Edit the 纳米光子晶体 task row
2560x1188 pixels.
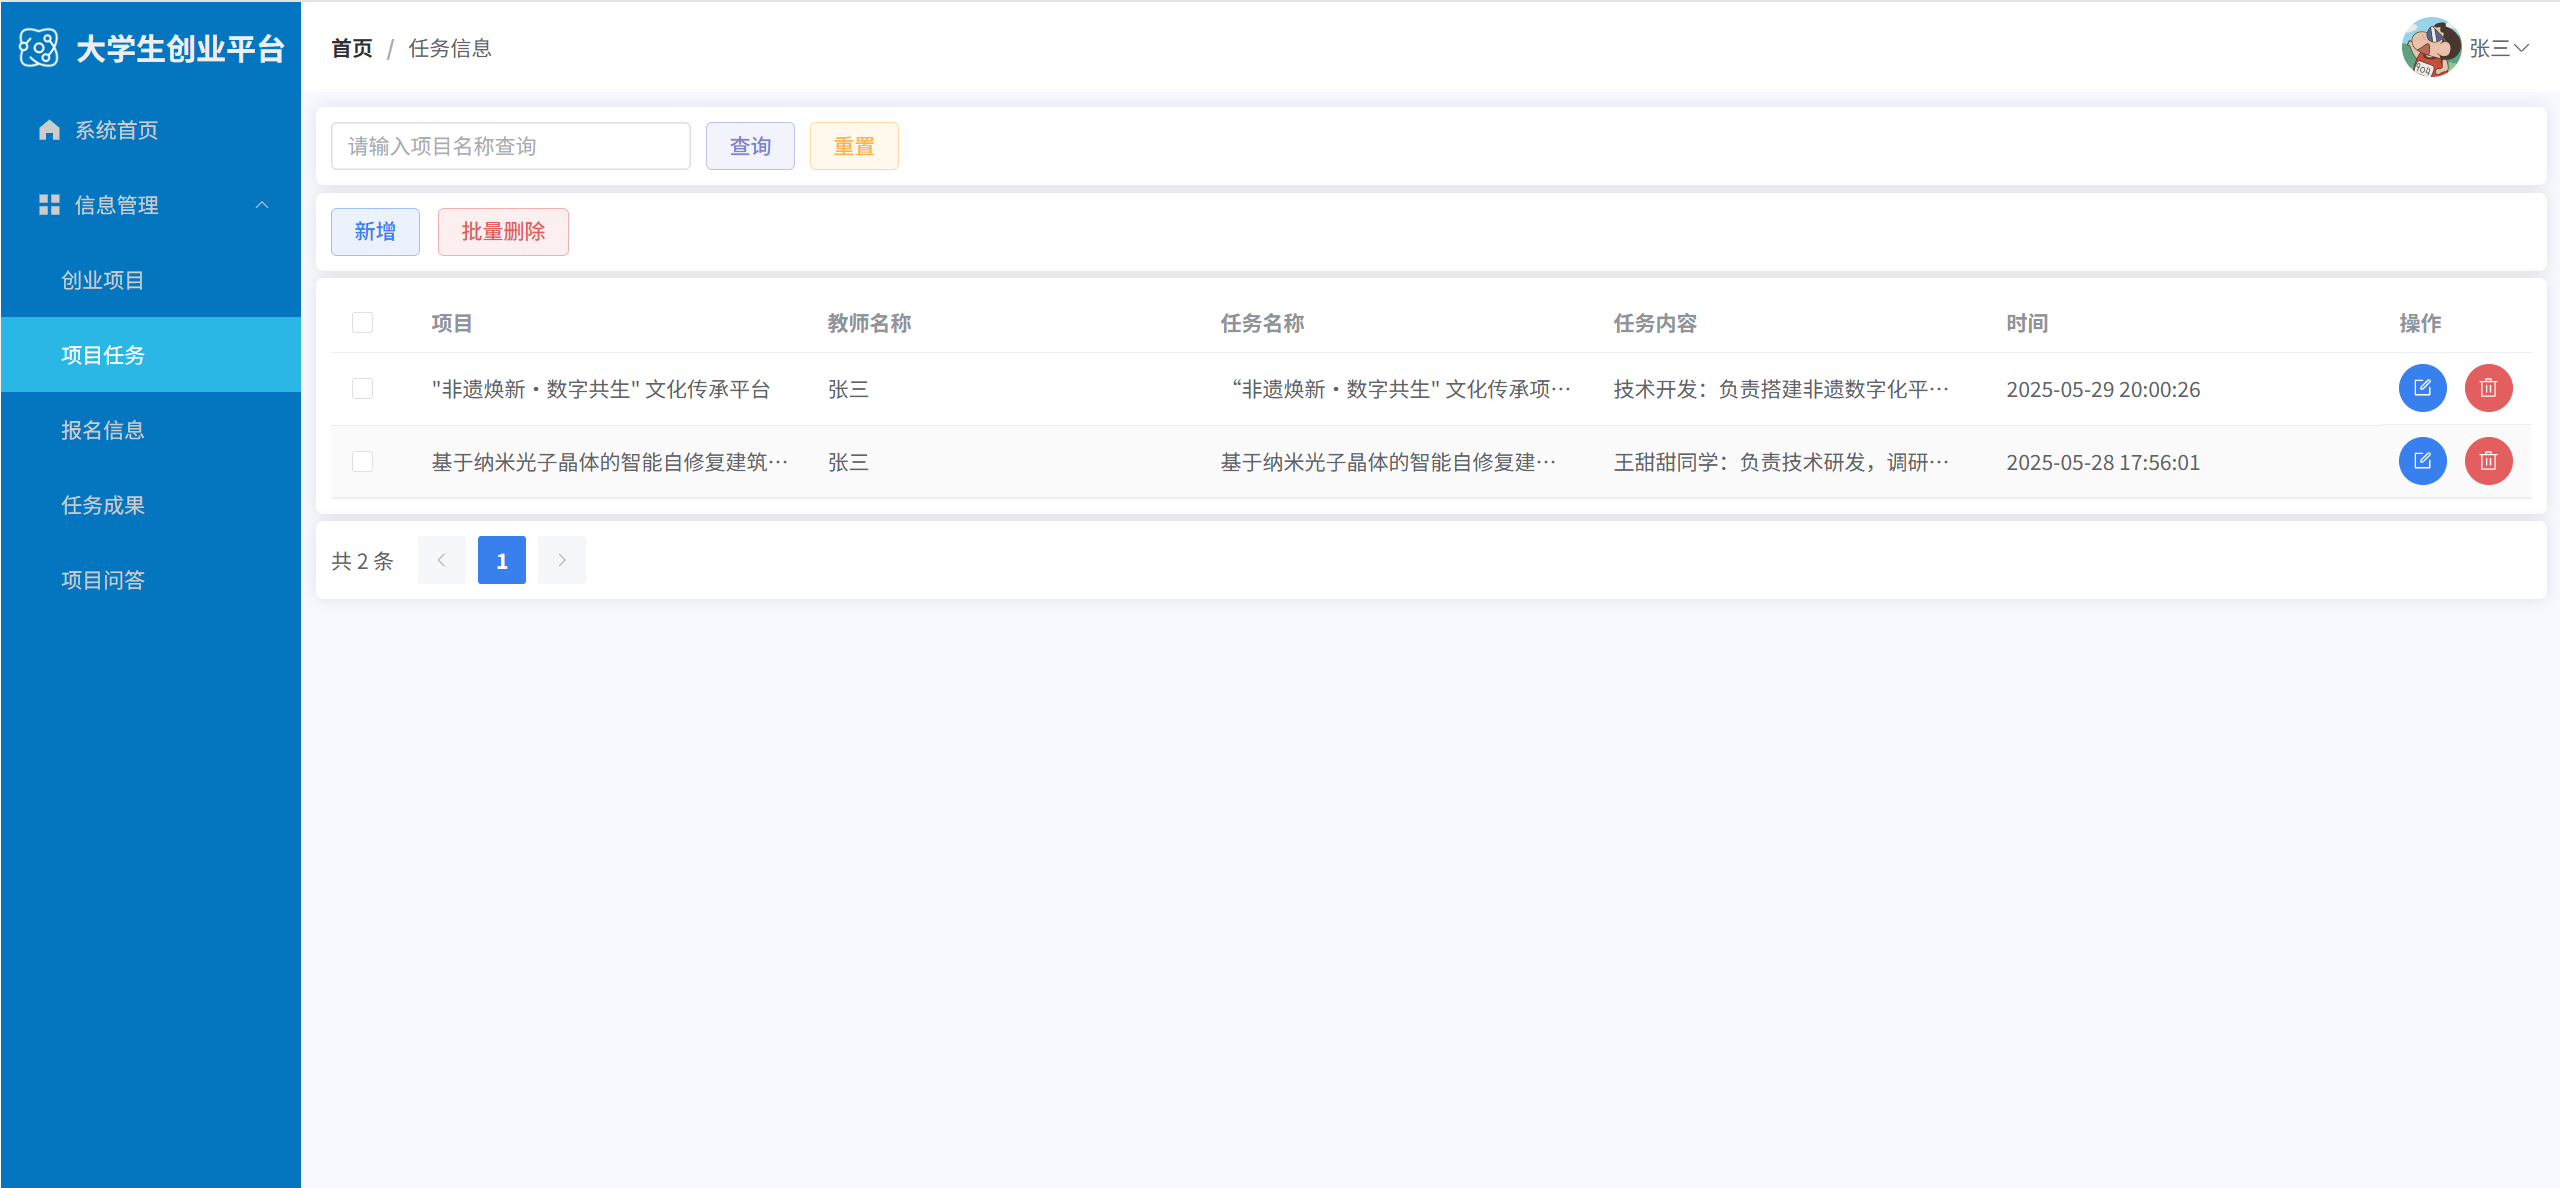click(x=2422, y=461)
